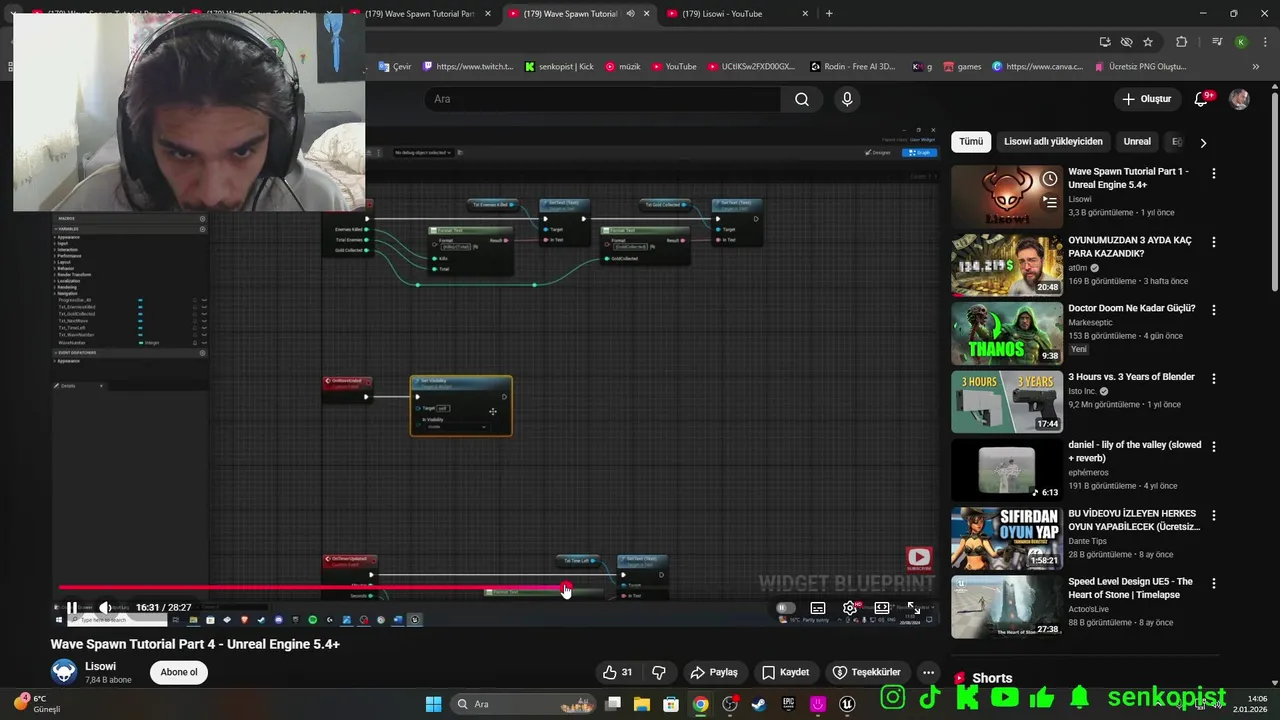Turn on subtitles in the video player
The height and width of the screenshot is (720, 1280).
pos(818,608)
